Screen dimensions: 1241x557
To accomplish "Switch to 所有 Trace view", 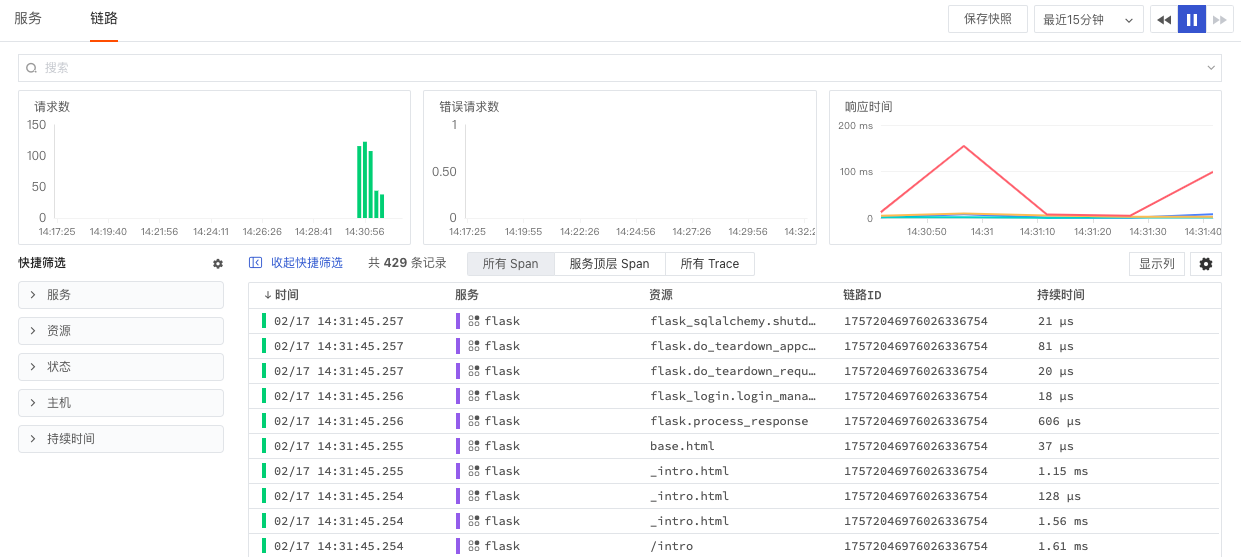I will point(709,264).
